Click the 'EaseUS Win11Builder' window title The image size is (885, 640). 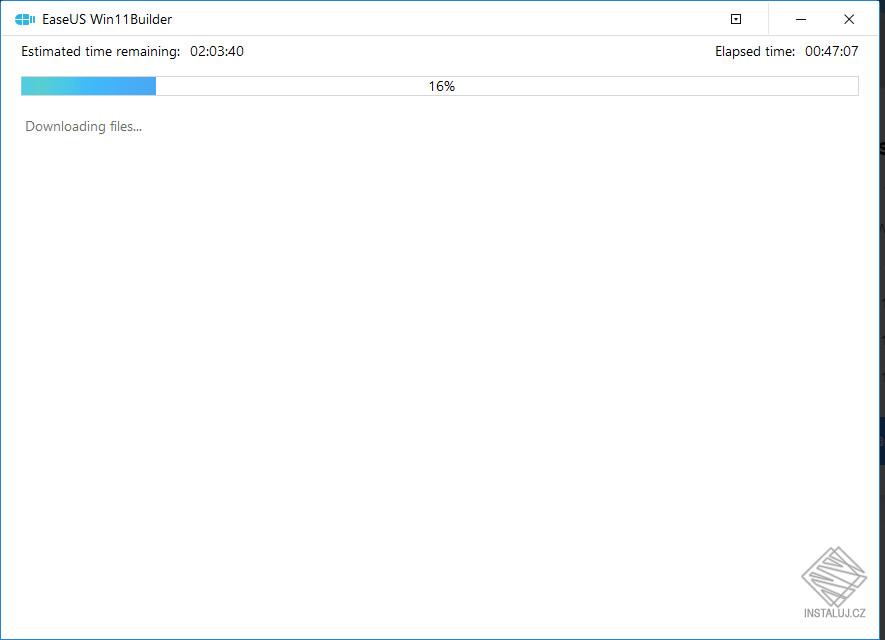107,19
